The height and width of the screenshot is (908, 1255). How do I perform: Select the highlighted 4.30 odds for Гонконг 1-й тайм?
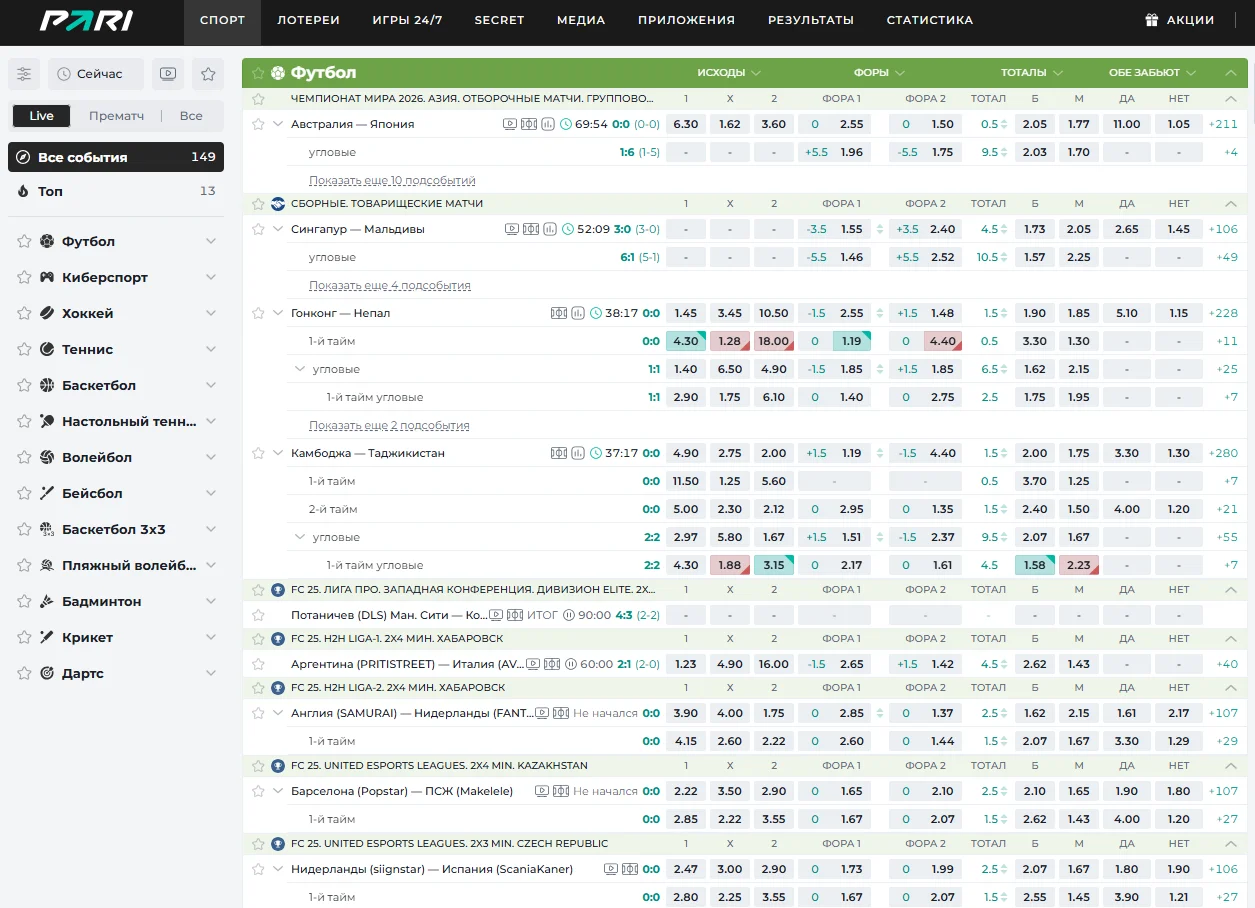[x=686, y=341]
